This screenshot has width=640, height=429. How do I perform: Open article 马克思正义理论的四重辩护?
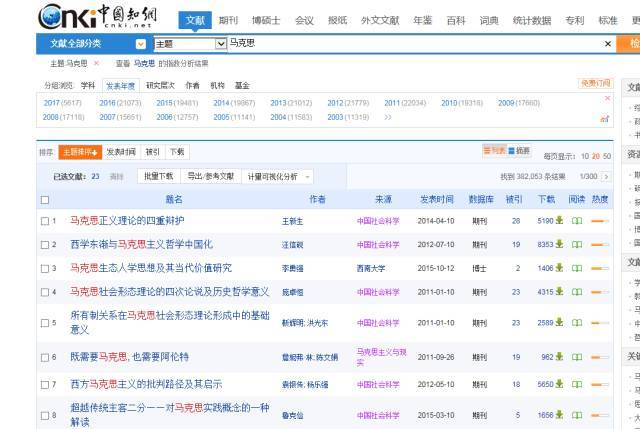[x=127, y=221]
